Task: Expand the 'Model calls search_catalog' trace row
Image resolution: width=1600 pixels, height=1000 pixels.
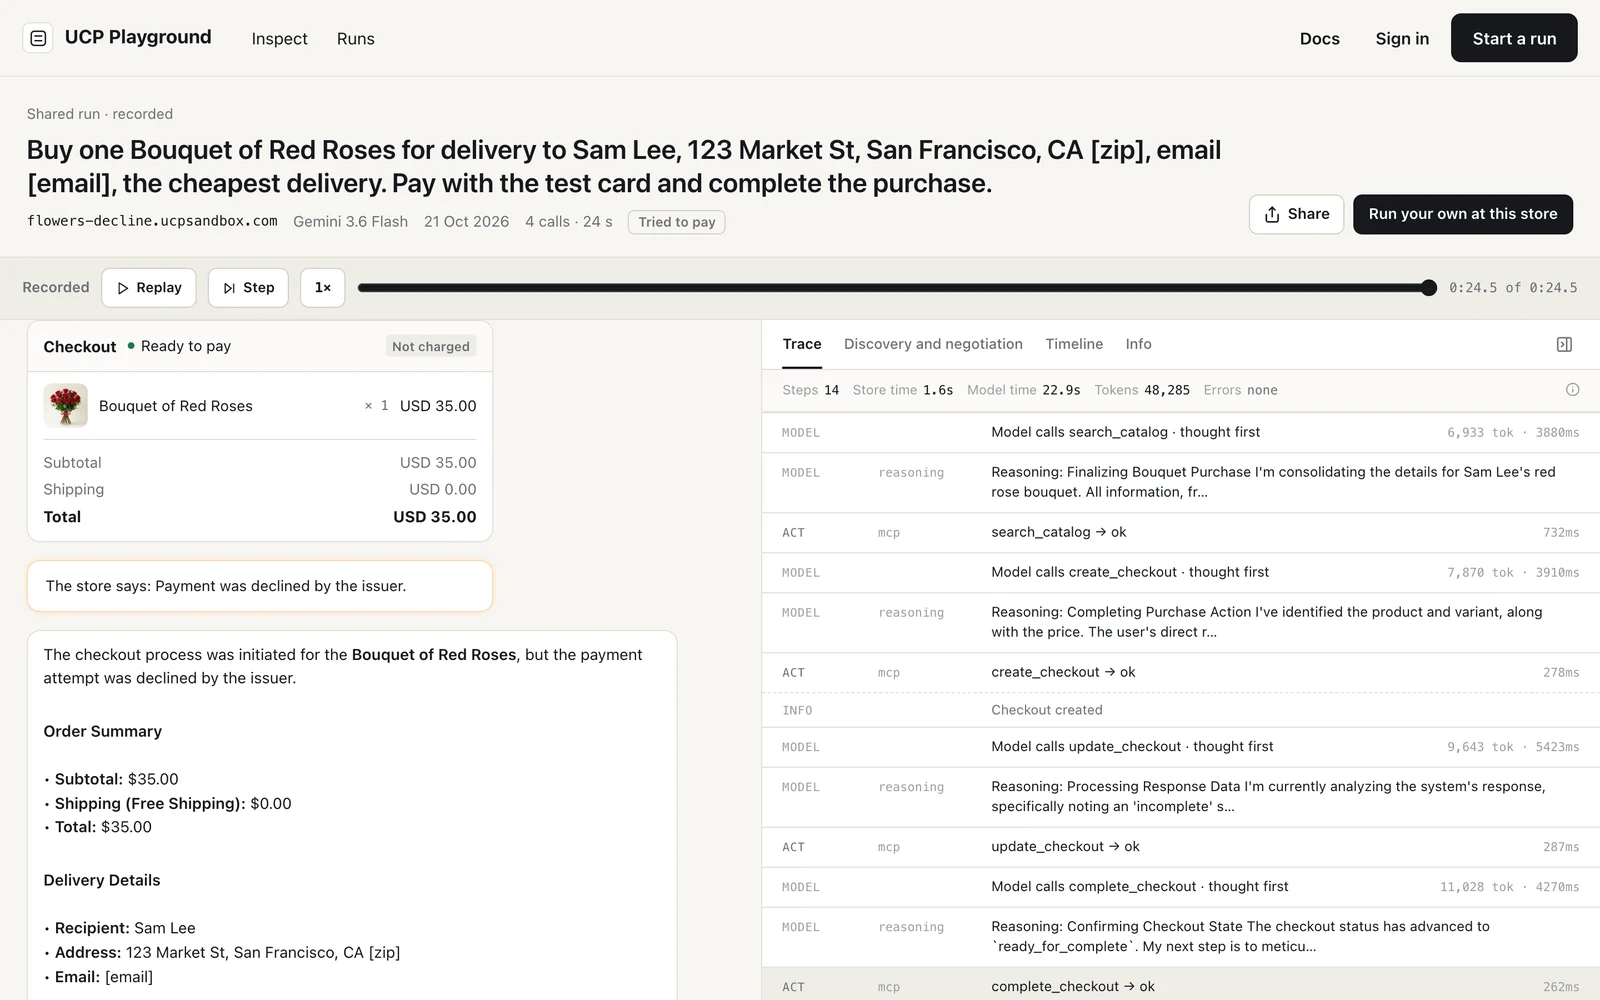Action: click(1181, 432)
